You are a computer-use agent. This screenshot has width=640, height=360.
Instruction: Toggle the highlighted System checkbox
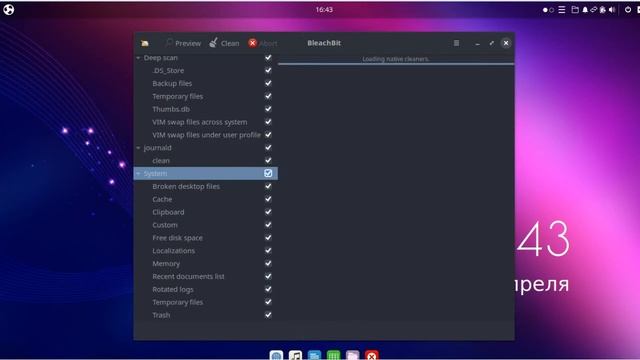[268, 173]
